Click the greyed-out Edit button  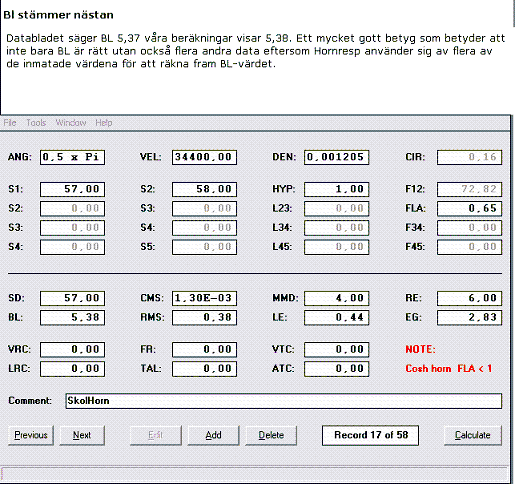coord(156,435)
